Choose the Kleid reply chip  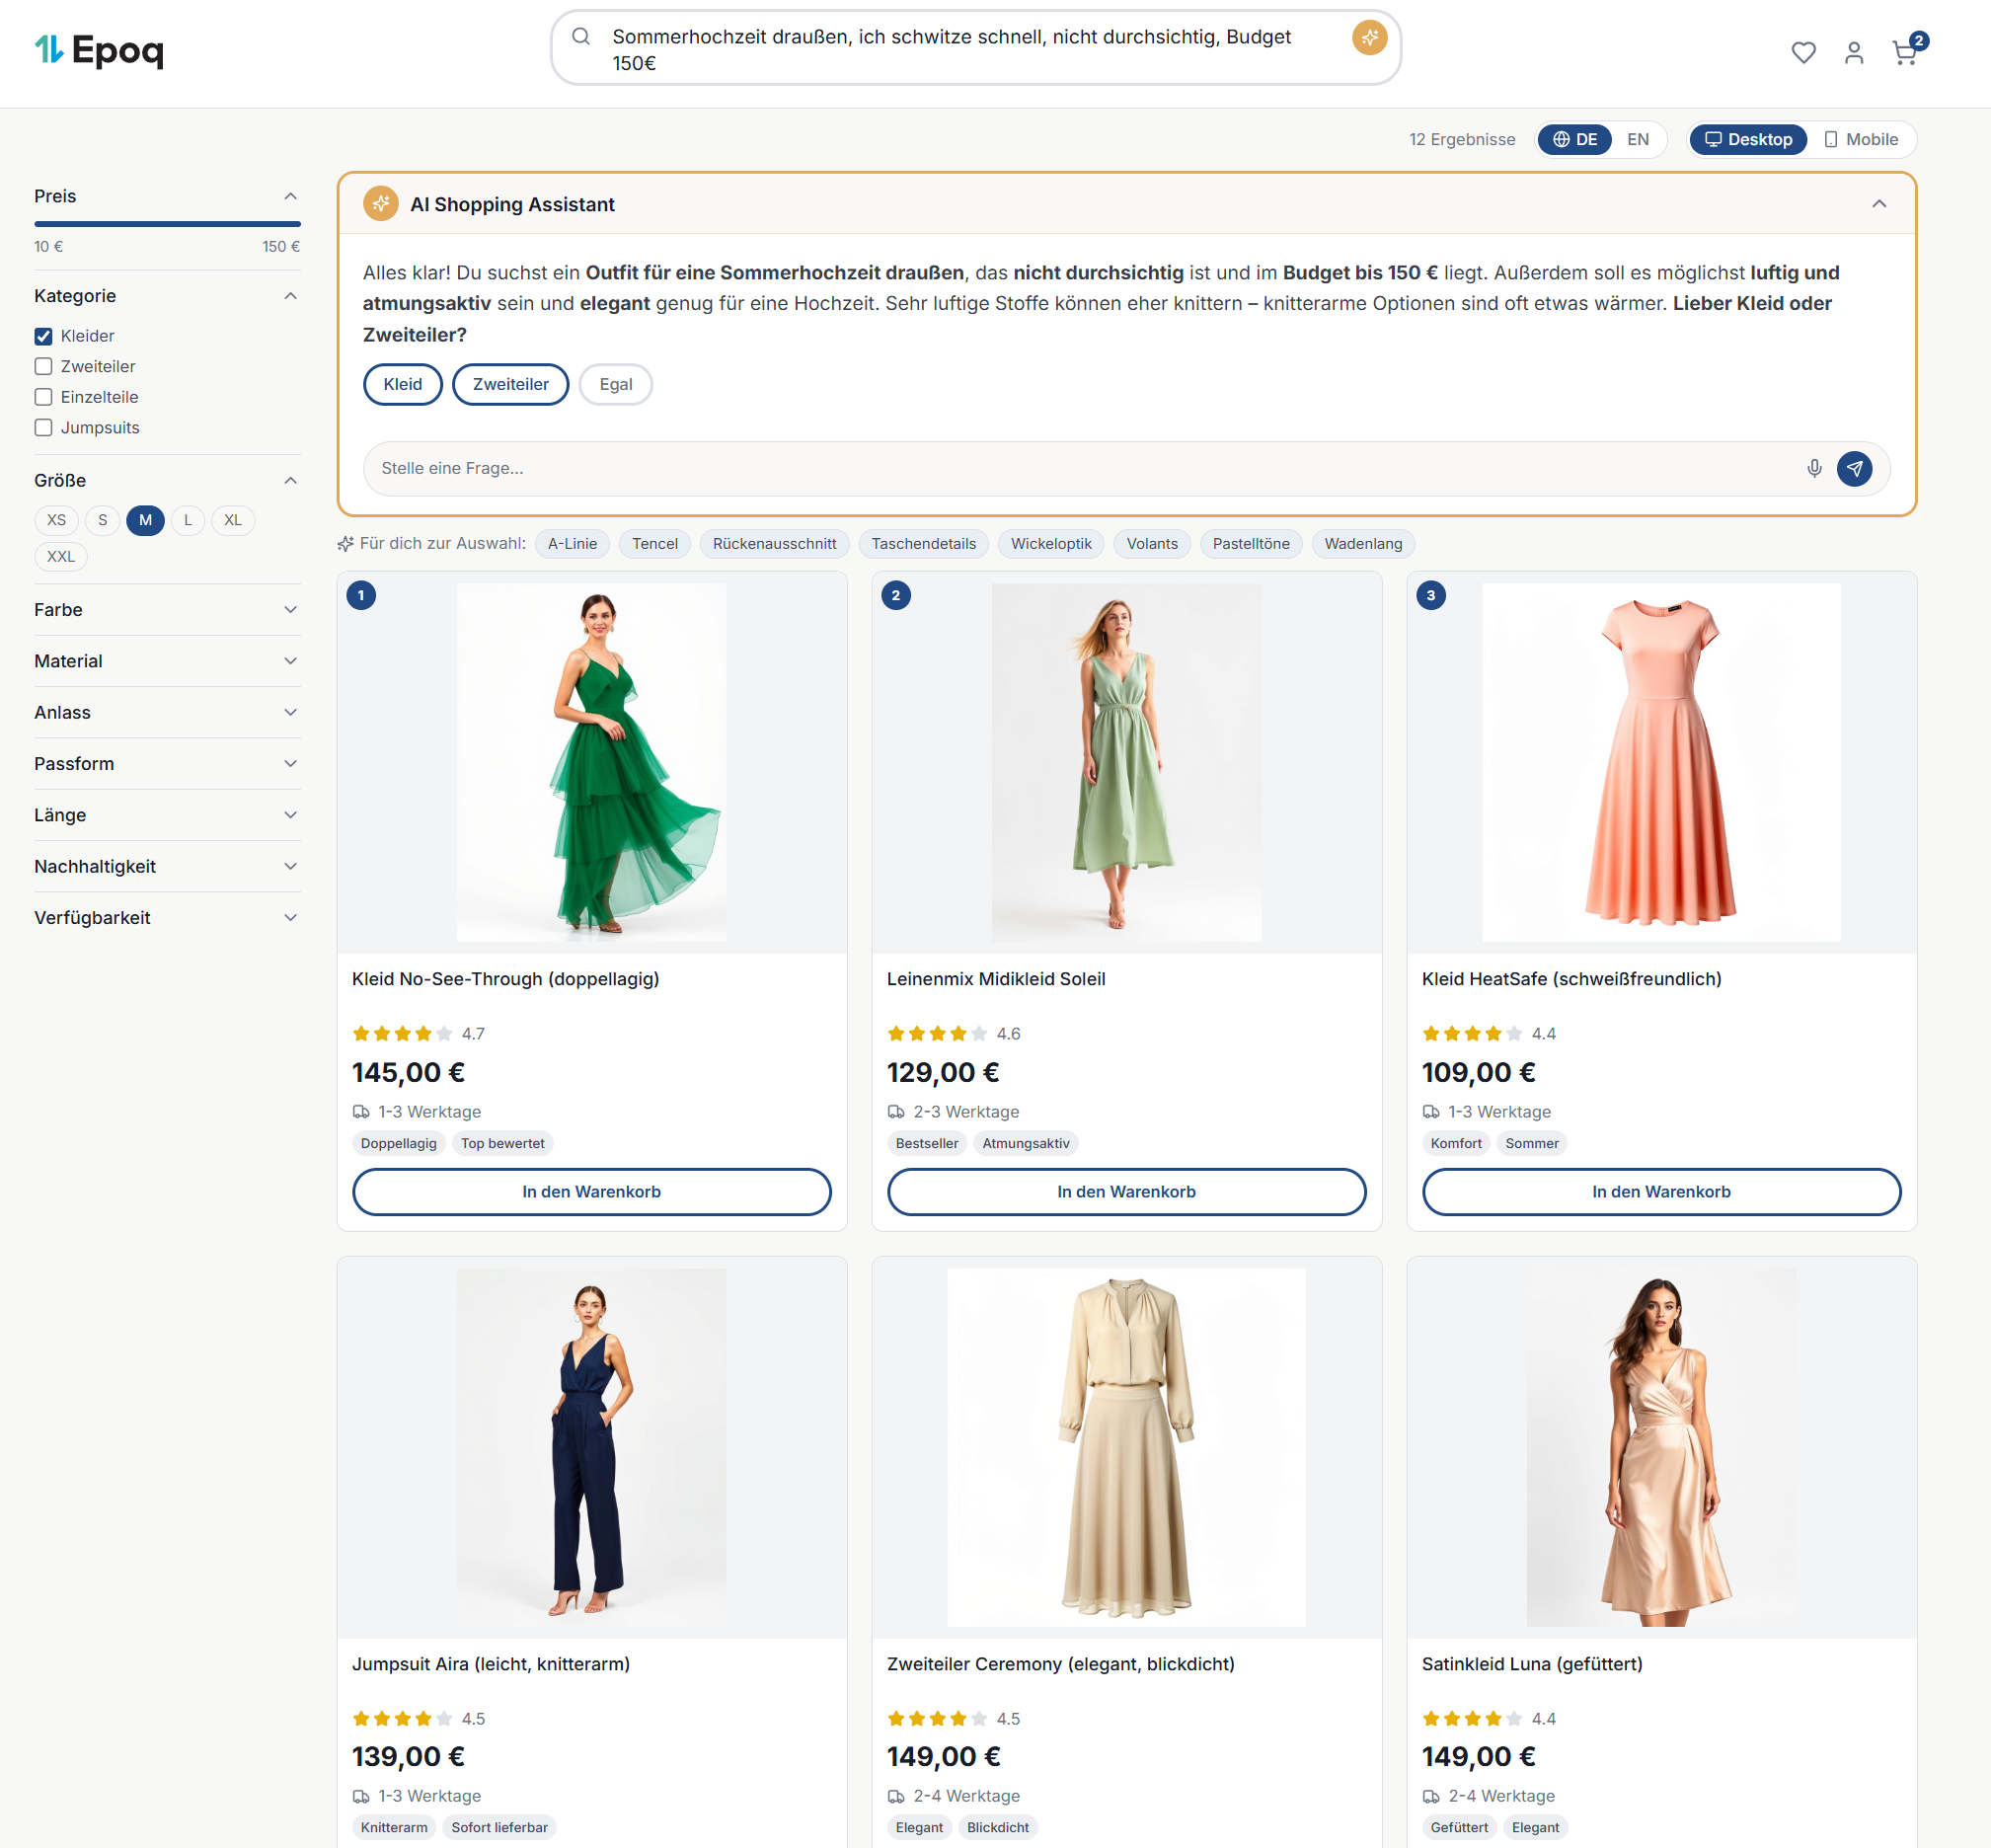[x=403, y=384]
